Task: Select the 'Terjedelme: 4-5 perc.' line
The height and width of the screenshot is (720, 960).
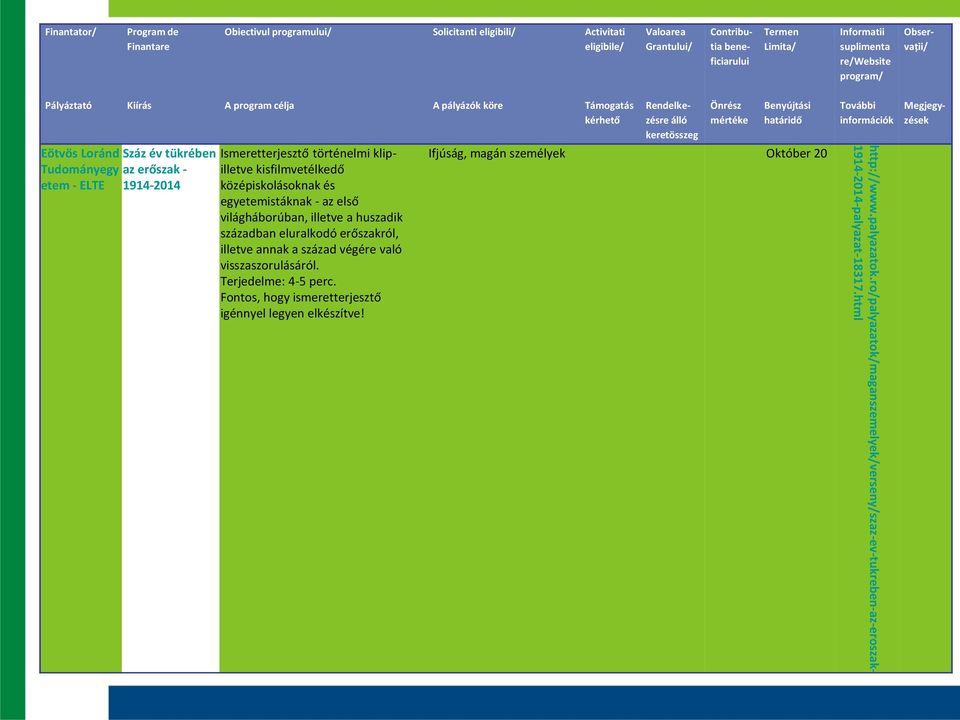Action: 278,282
